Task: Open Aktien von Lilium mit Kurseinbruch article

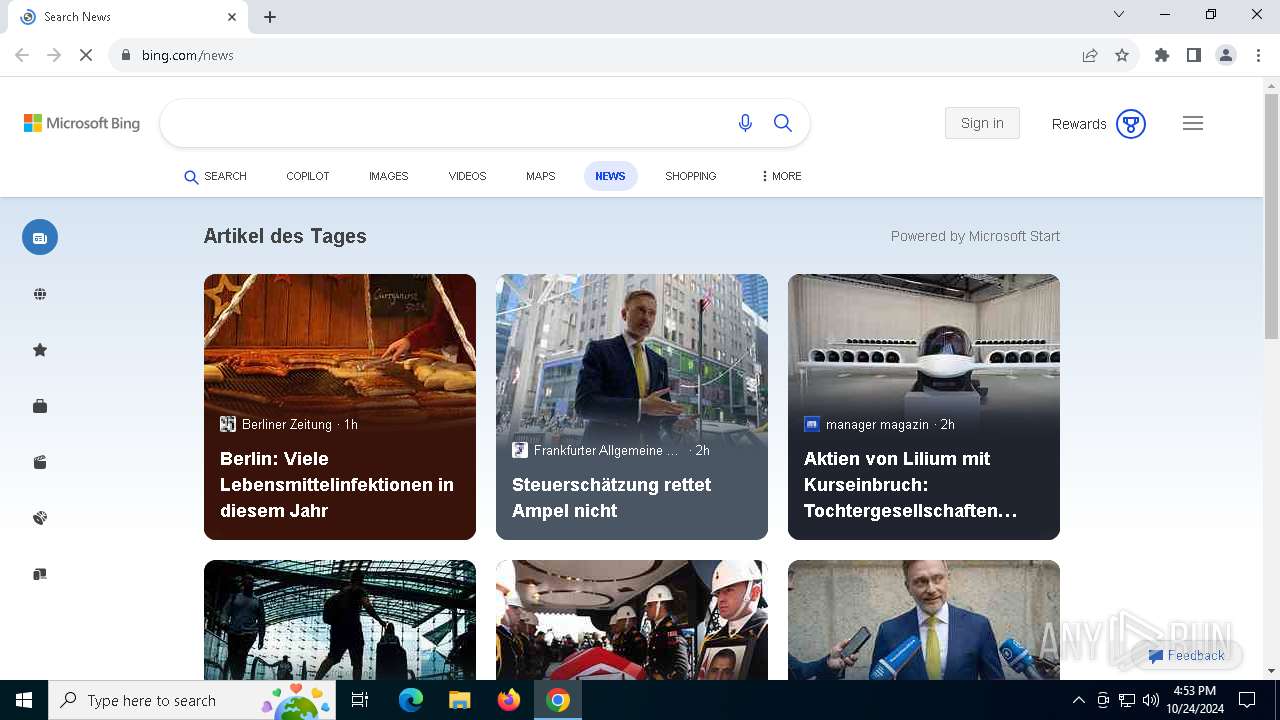Action: pos(911,485)
